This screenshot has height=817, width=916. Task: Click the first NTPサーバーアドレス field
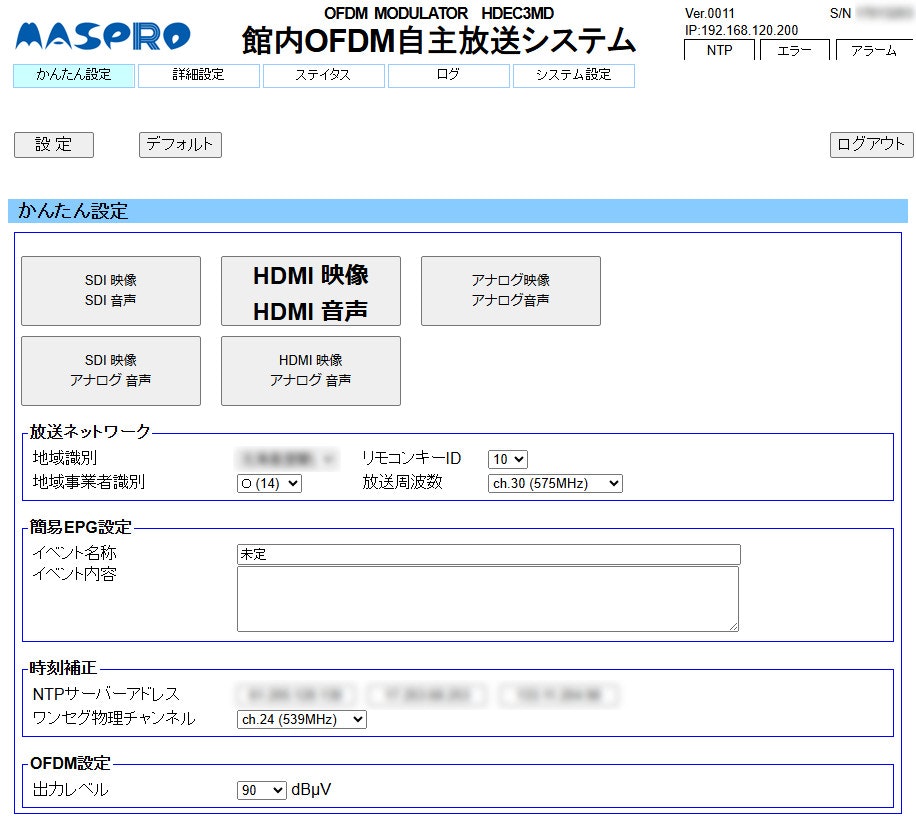pyautogui.click(x=296, y=695)
